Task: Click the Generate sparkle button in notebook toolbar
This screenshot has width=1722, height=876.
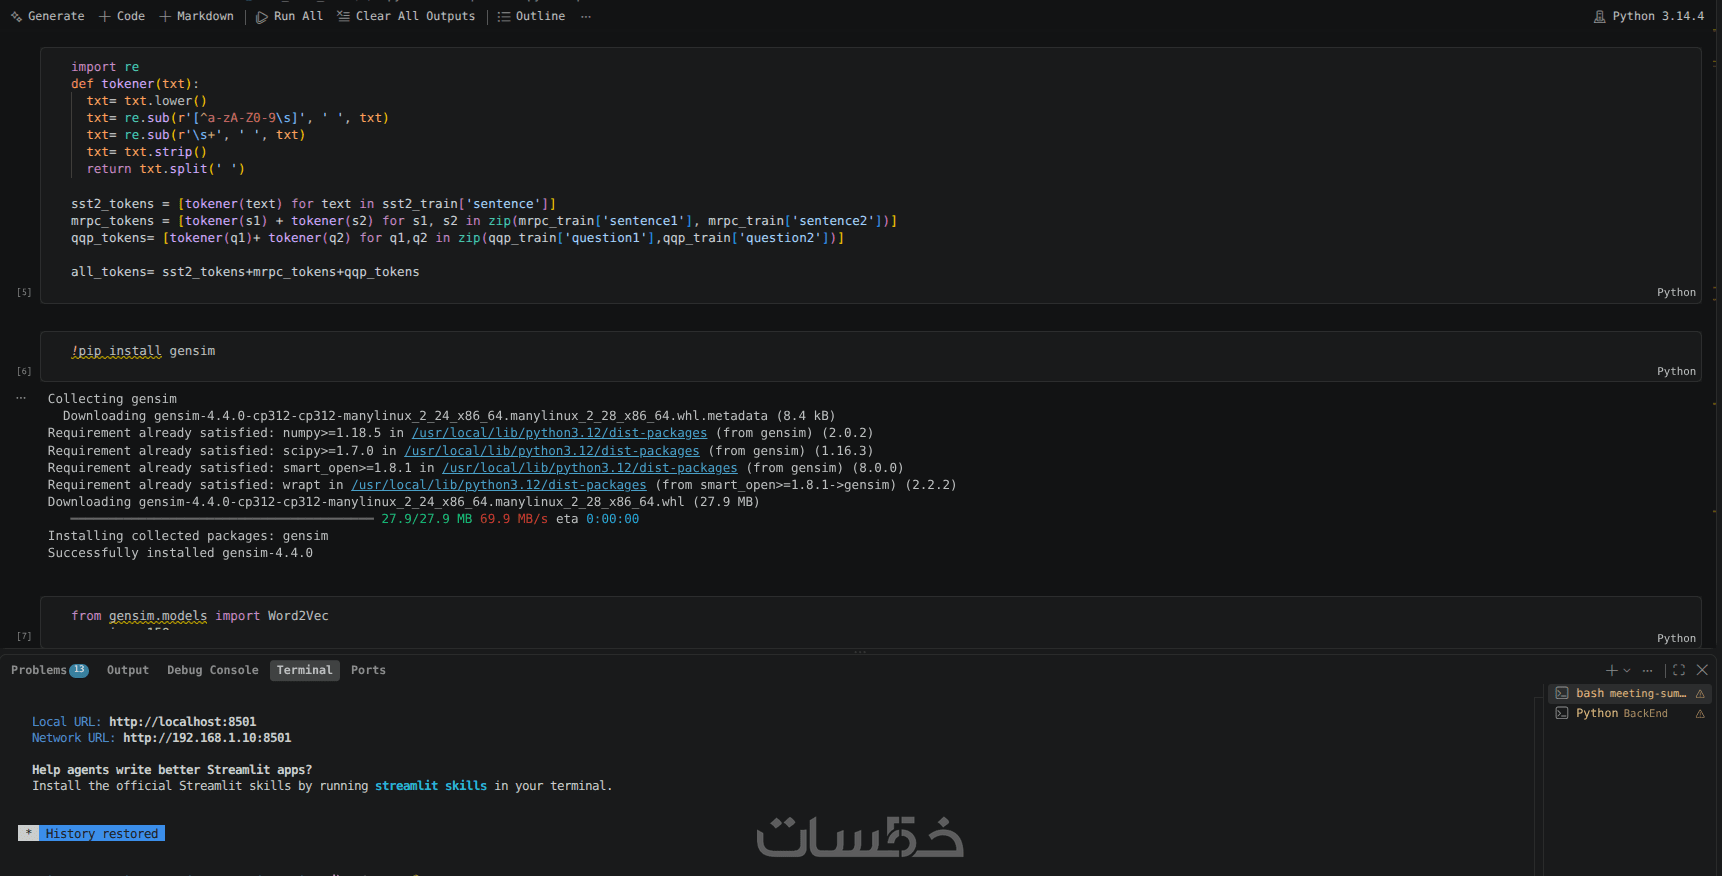Action: click(x=47, y=16)
